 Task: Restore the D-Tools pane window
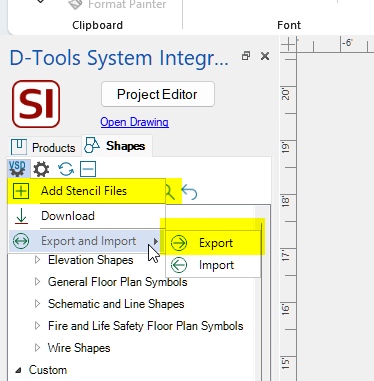pyautogui.click(x=246, y=56)
